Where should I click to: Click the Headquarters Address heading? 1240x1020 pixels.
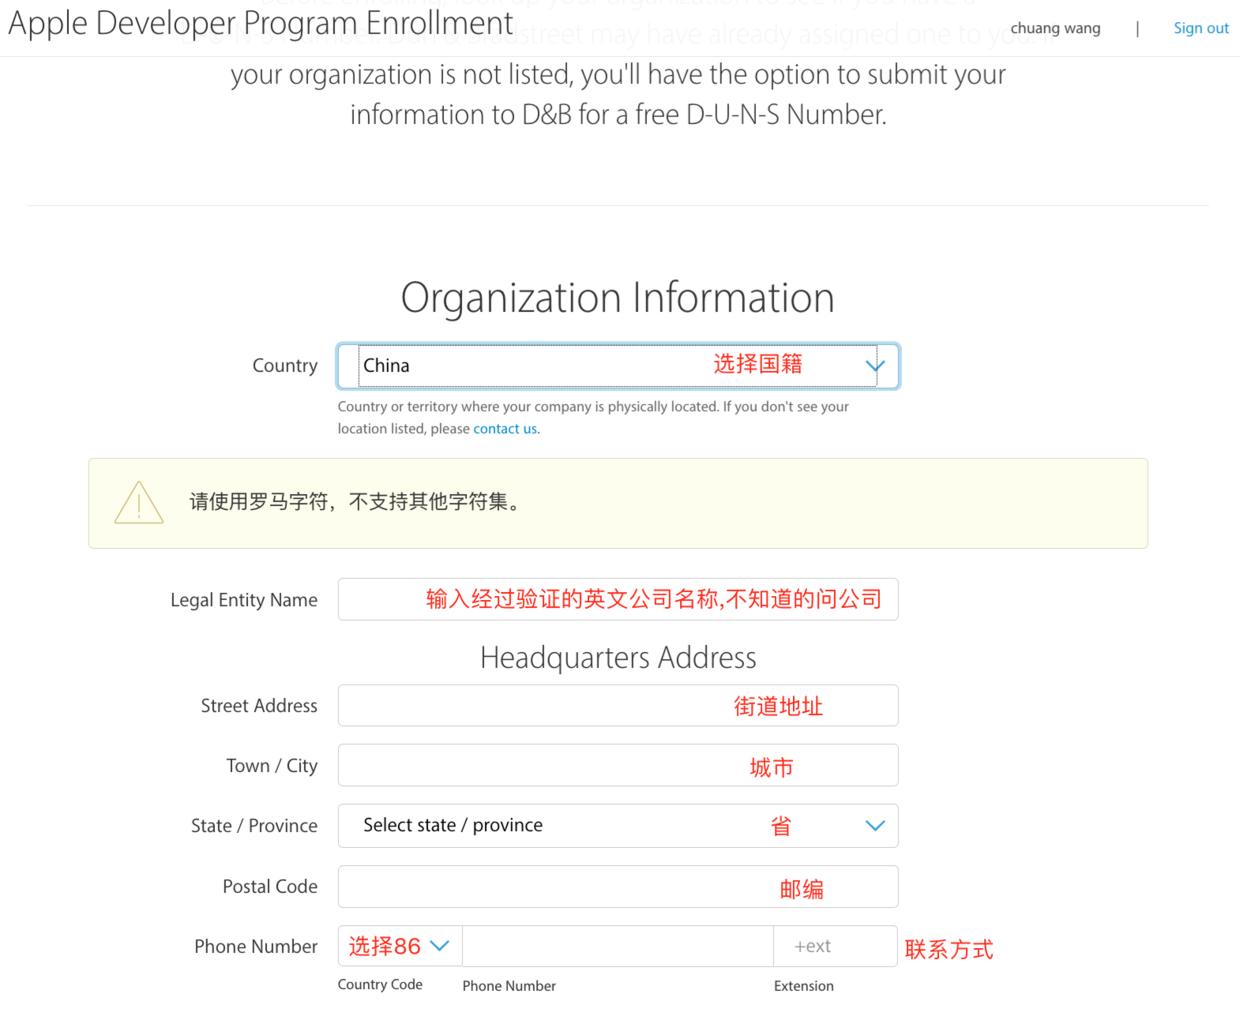[x=618, y=658]
